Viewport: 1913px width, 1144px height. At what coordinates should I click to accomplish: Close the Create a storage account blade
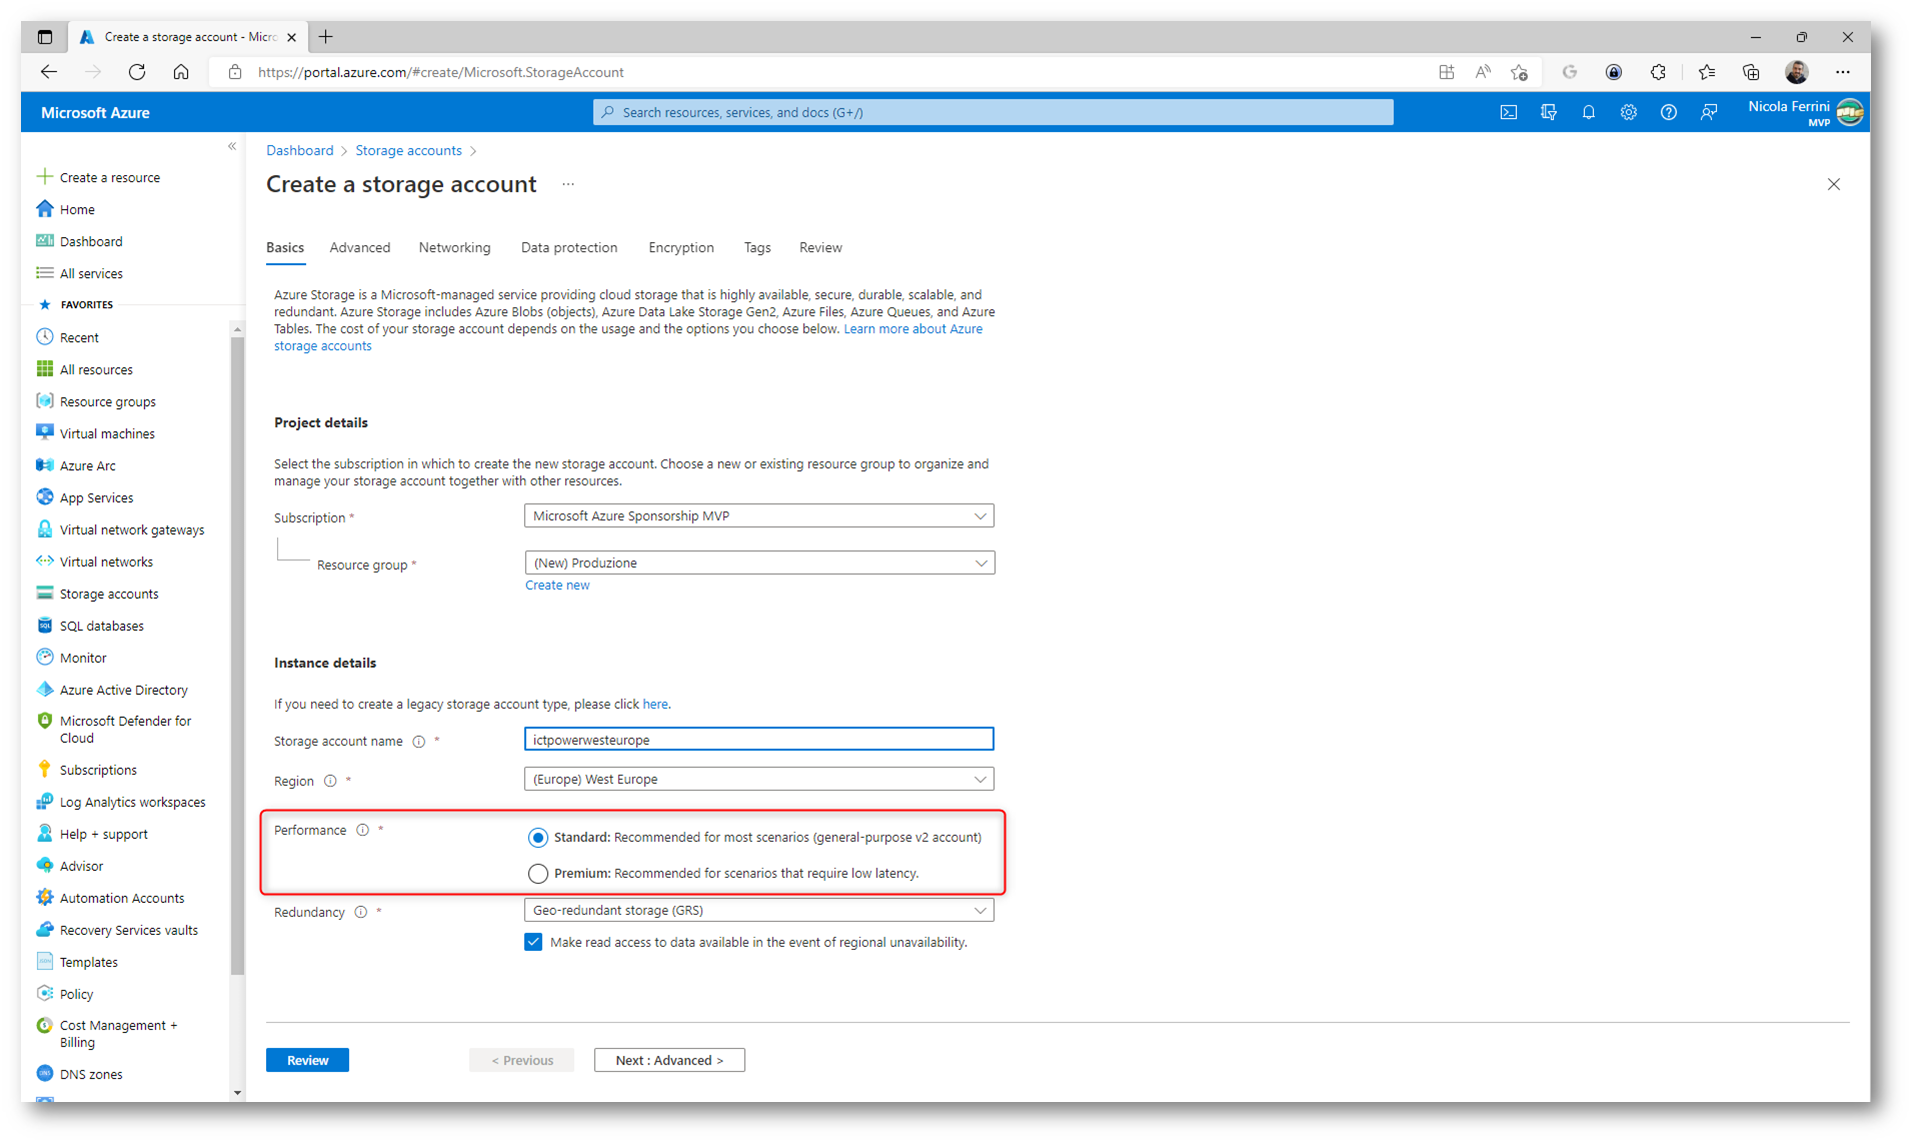[1833, 185]
